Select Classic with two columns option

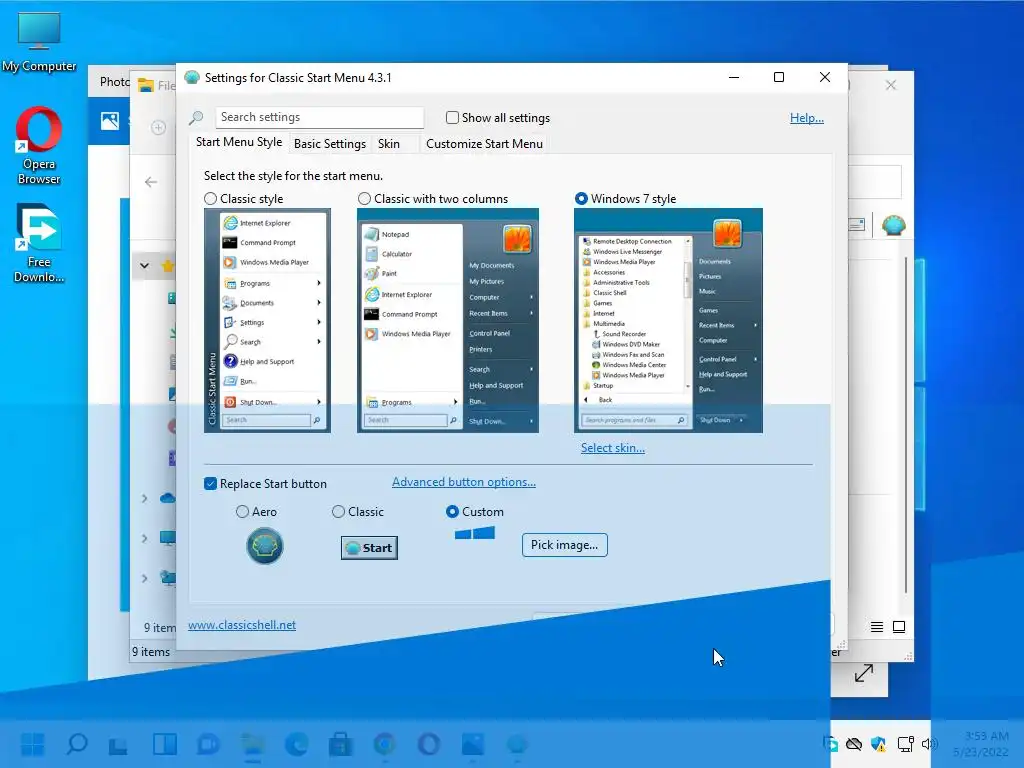(x=364, y=199)
